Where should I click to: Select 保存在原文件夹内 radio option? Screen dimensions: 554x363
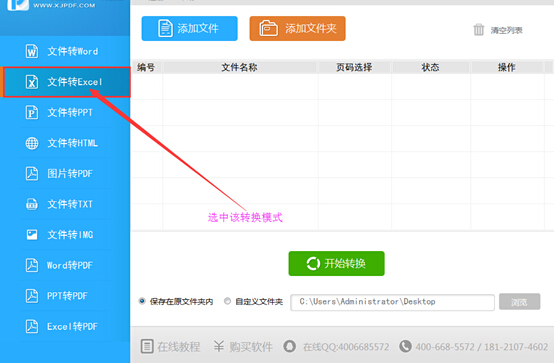pos(142,301)
